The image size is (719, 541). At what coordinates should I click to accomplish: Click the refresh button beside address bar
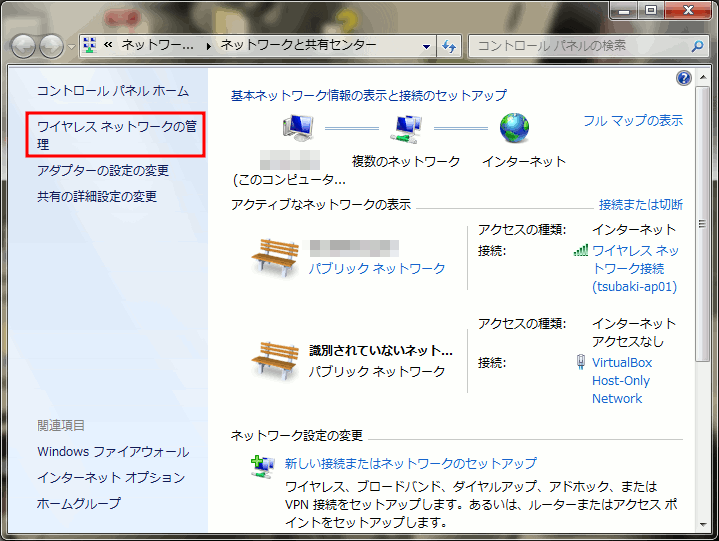tap(450, 46)
